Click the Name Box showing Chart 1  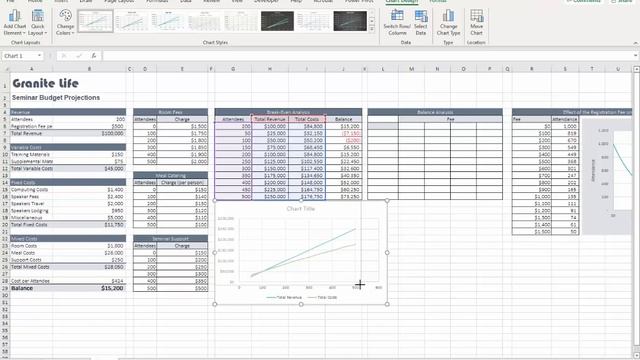pos(19,56)
